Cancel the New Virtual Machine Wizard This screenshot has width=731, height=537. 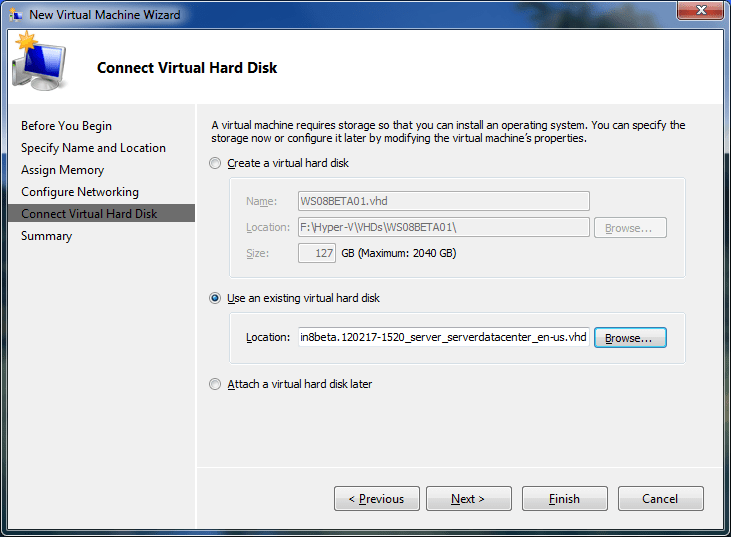(x=660, y=499)
